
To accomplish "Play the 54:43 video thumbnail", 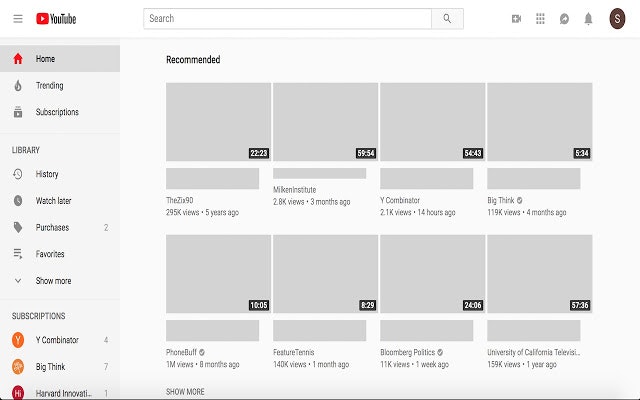I will coord(433,122).
